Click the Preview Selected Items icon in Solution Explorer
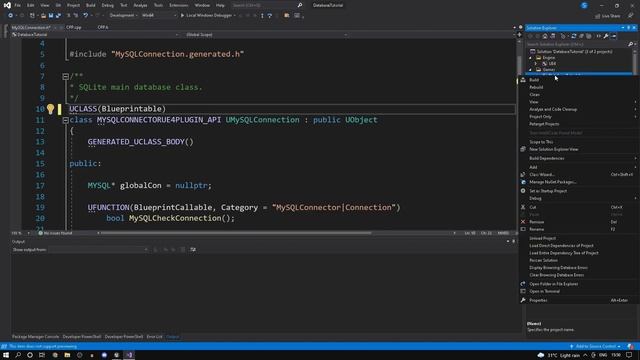Viewport: 640px width, 360px height. pyautogui.click(x=613, y=36)
